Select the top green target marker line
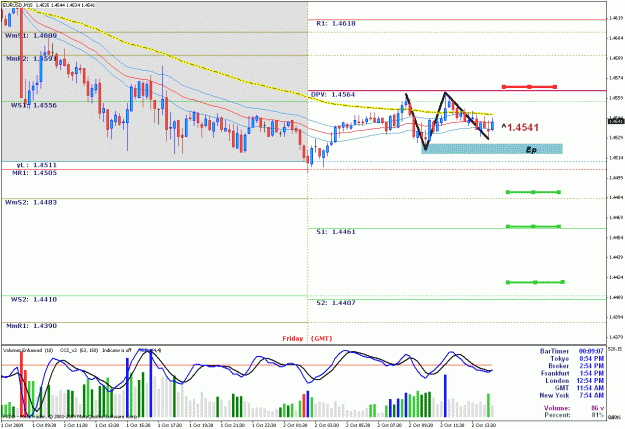This screenshot has width=625, height=429. point(533,192)
